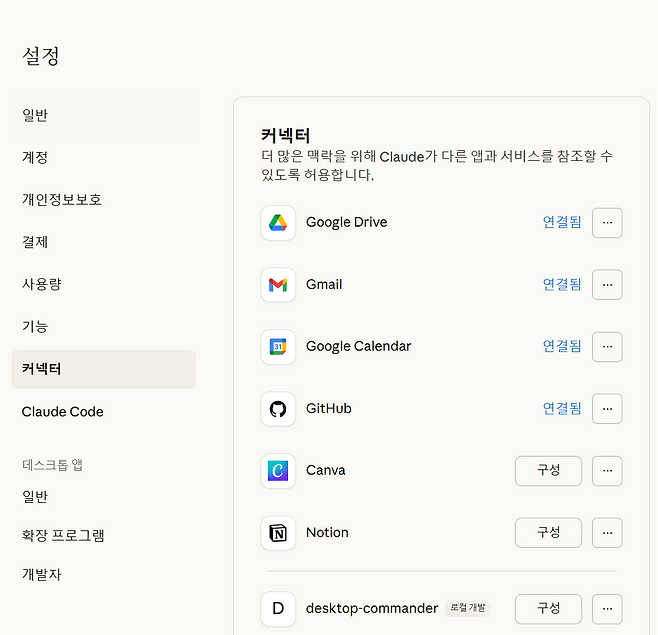Click the 로컬 개발 badge next to desktop-commander
658x635 pixels.
(x=467, y=608)
